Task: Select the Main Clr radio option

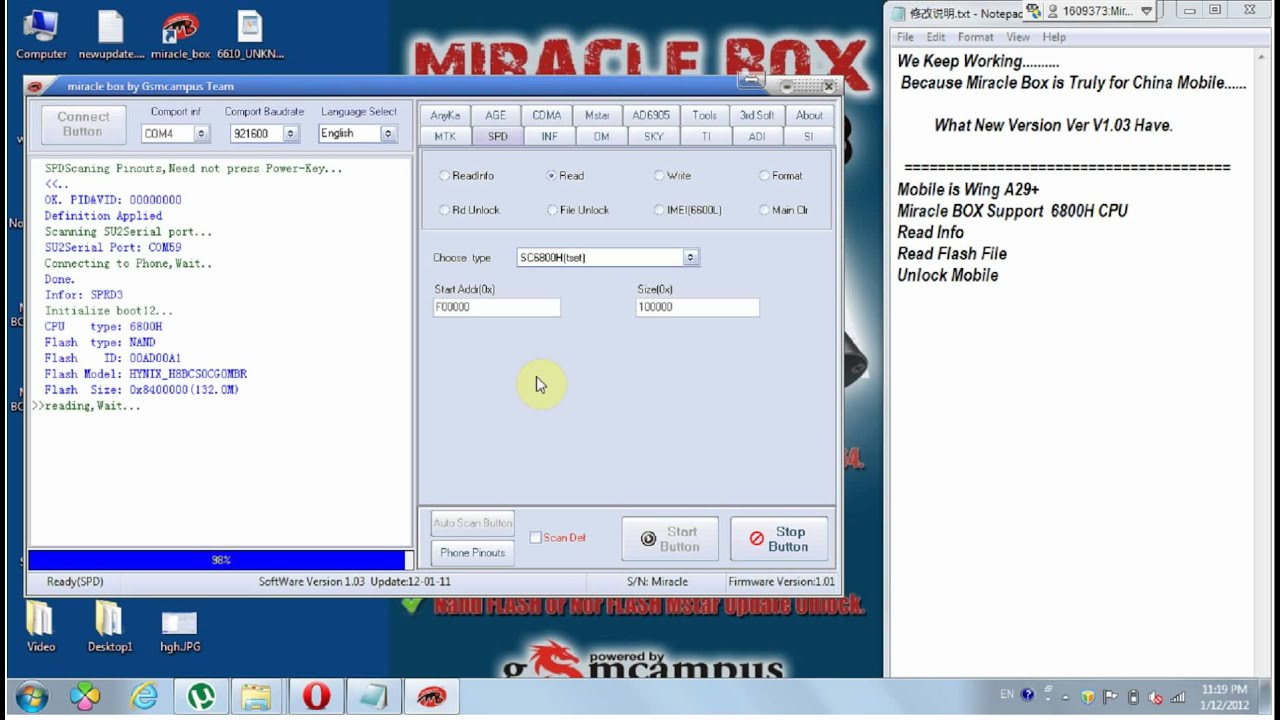Action: [783, 210]
